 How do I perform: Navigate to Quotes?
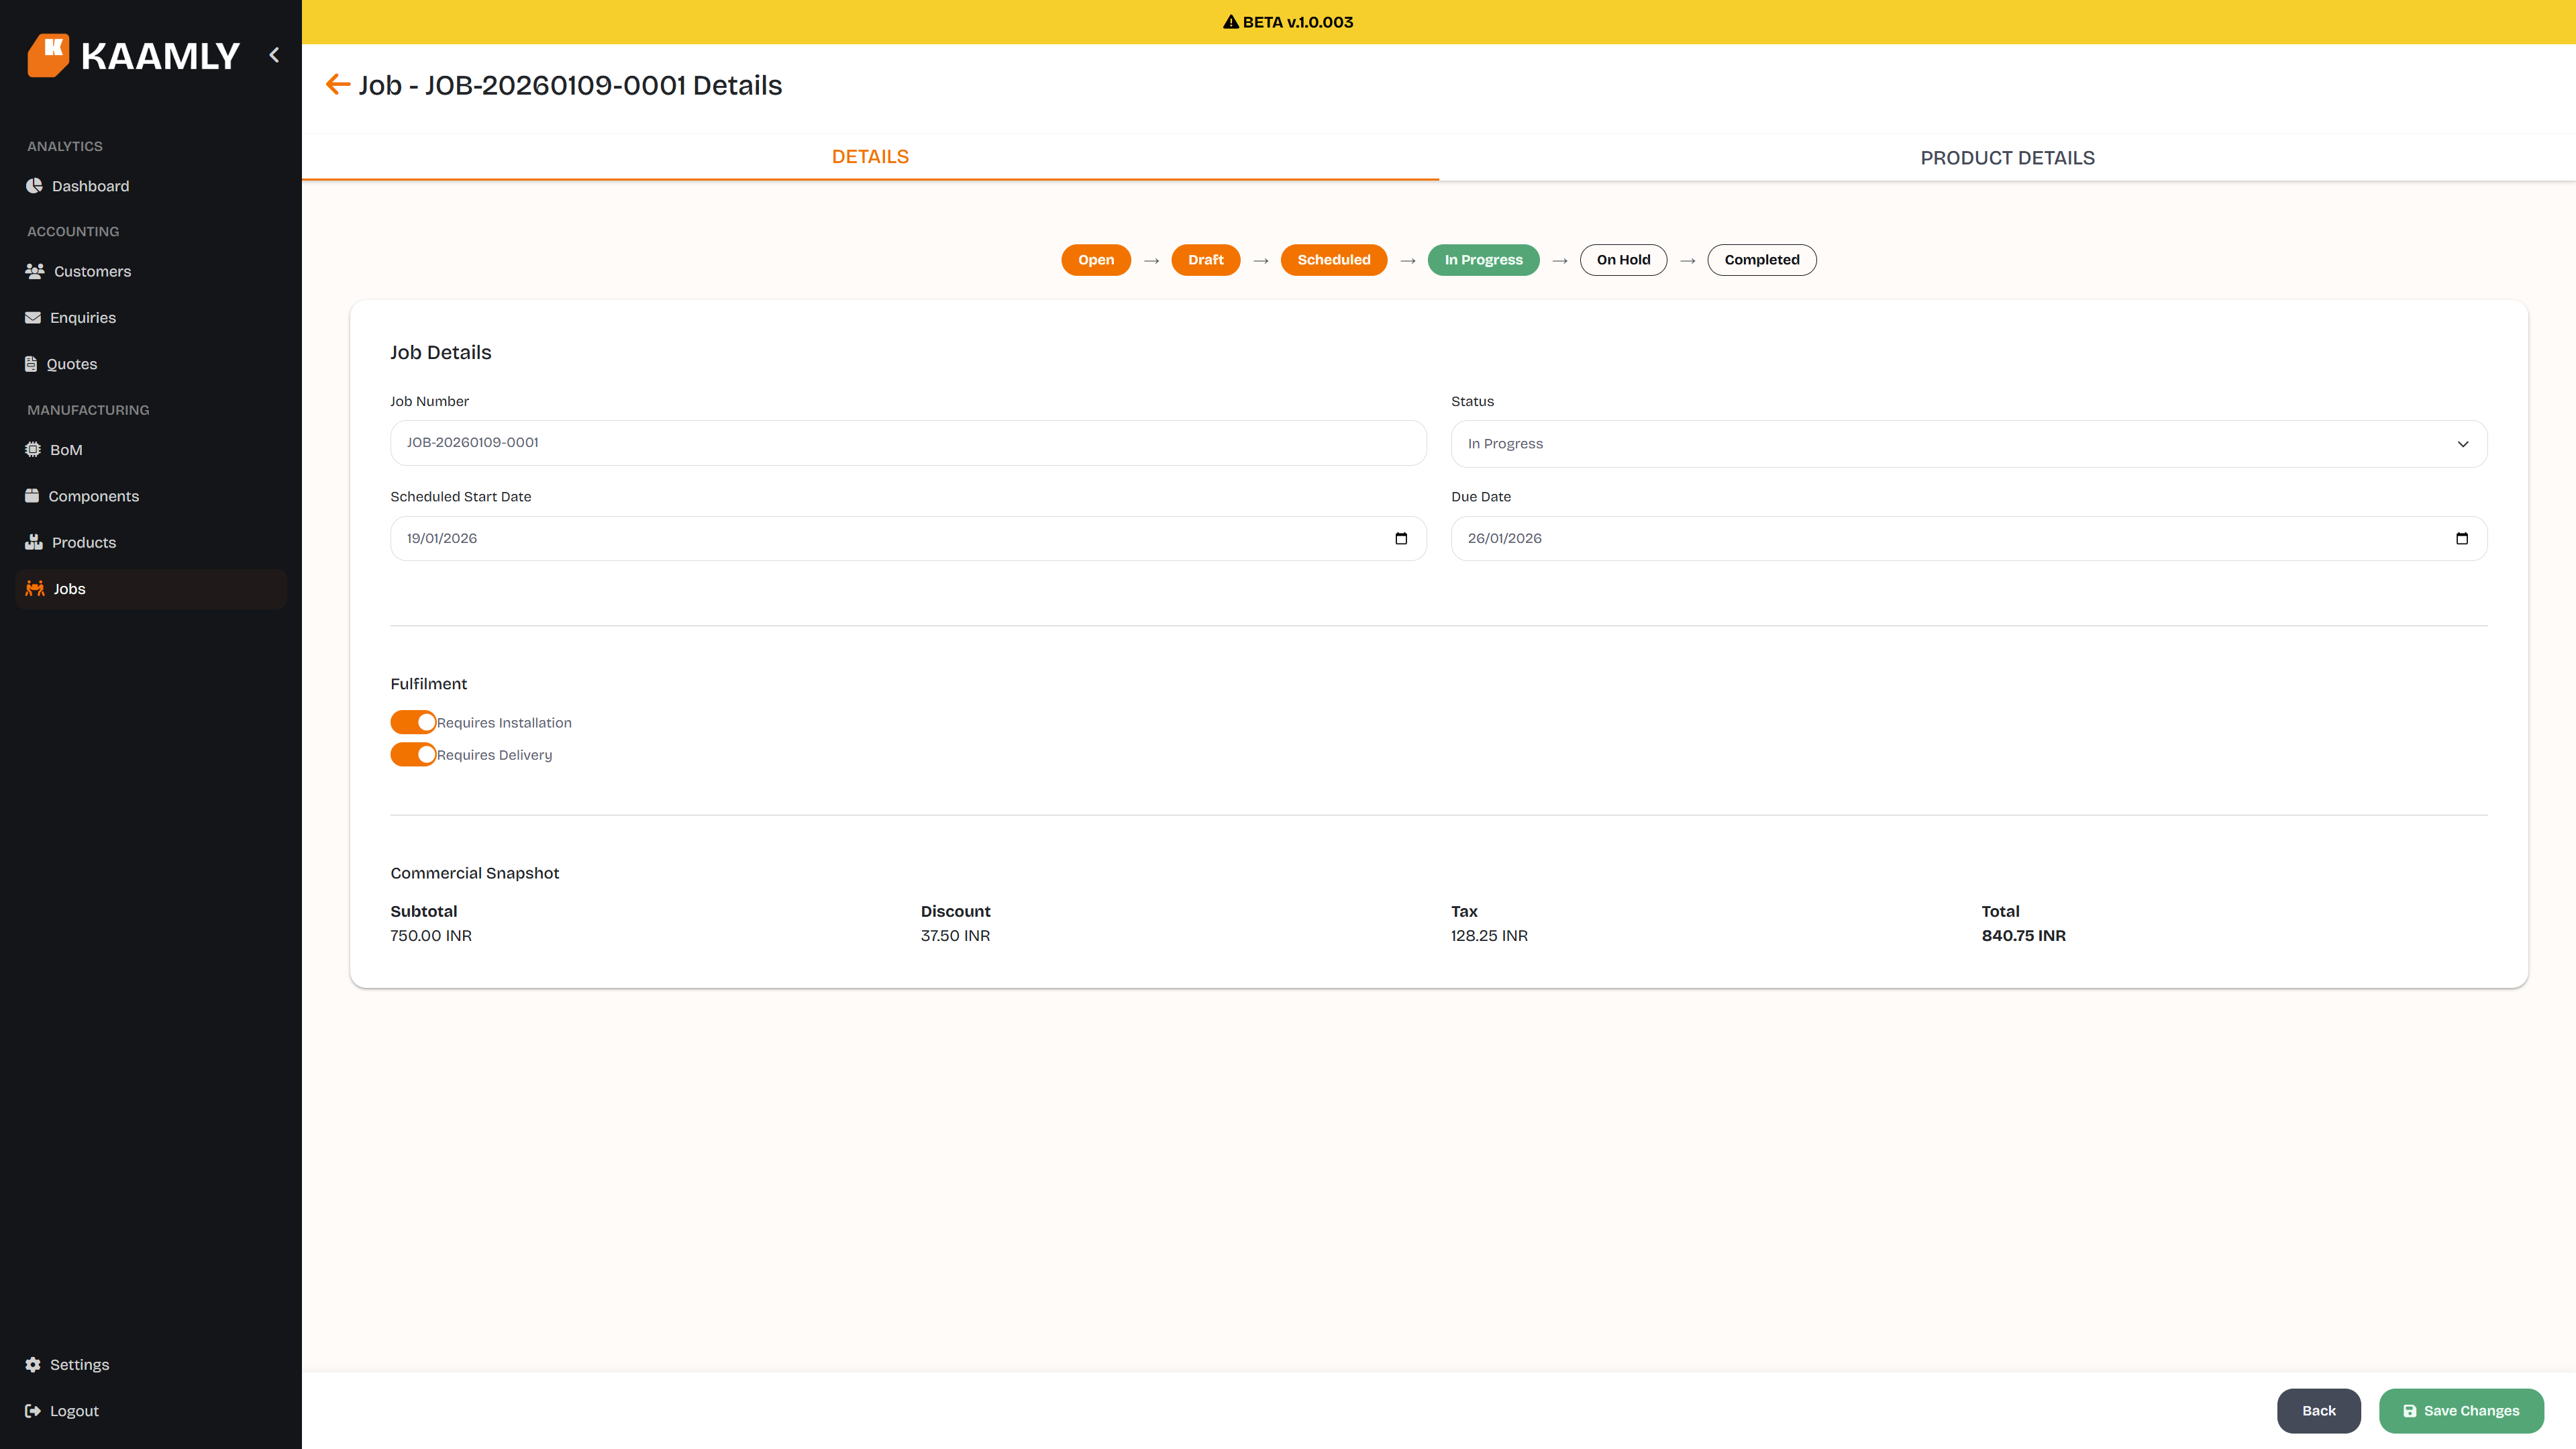pyautogui.click(x=71, y=363)
